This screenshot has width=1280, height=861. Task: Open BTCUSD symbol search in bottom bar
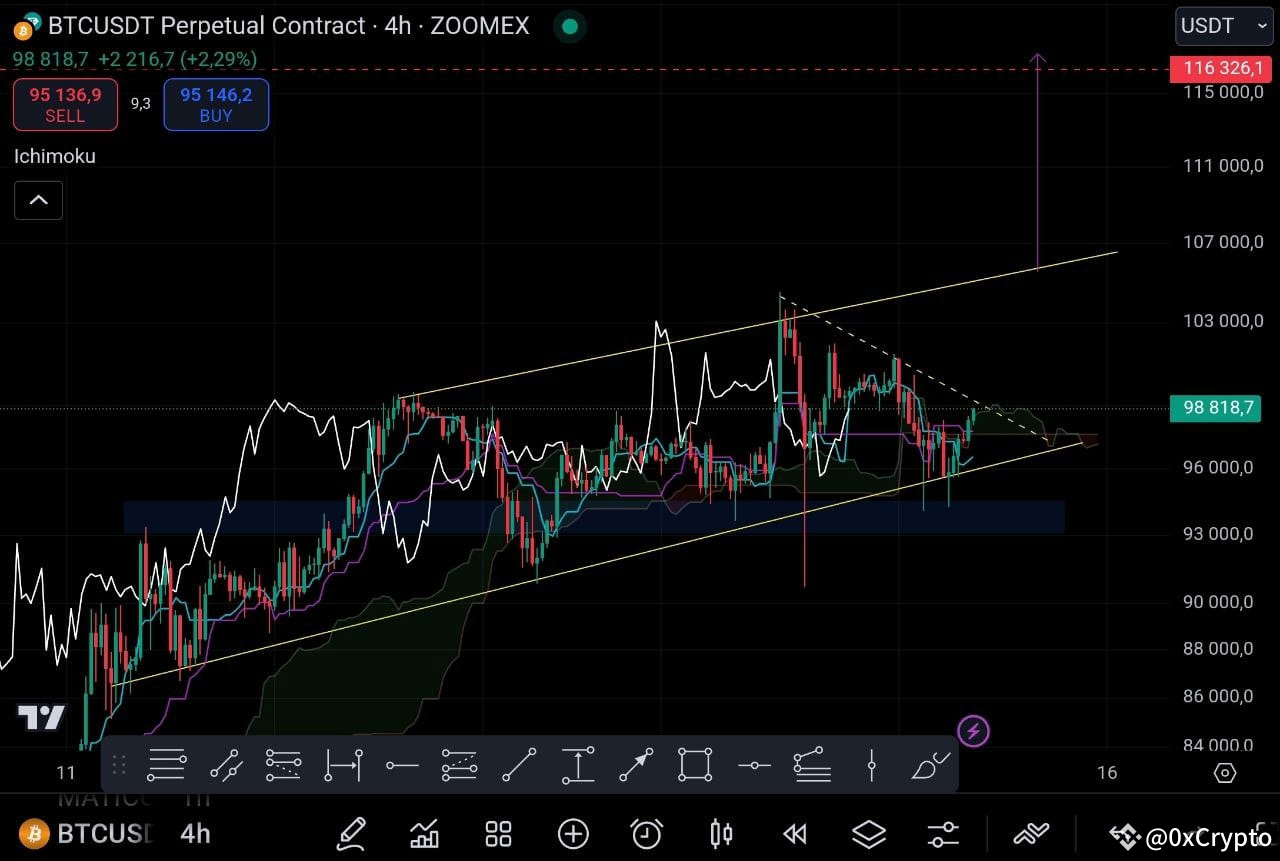pyautogui.click(x=86, y=833)
